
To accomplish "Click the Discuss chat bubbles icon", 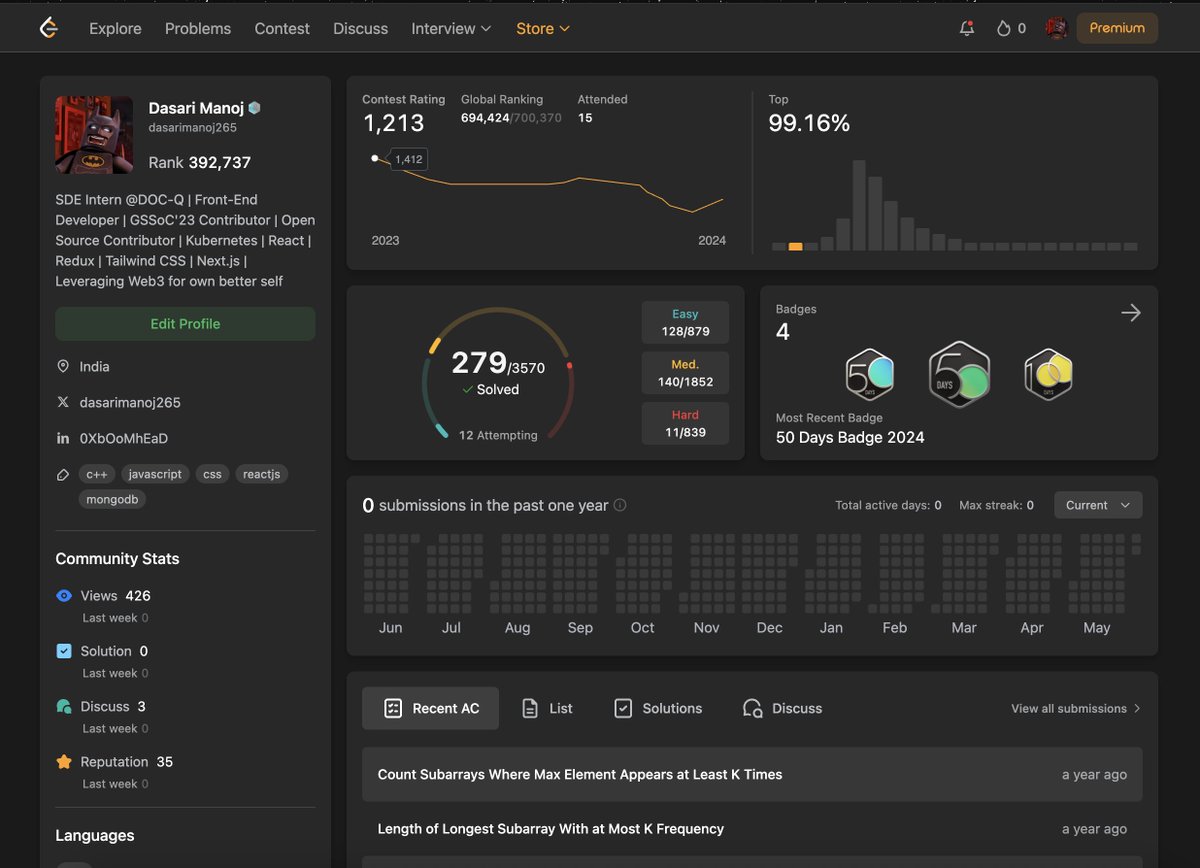I will (x=64, y=707).
